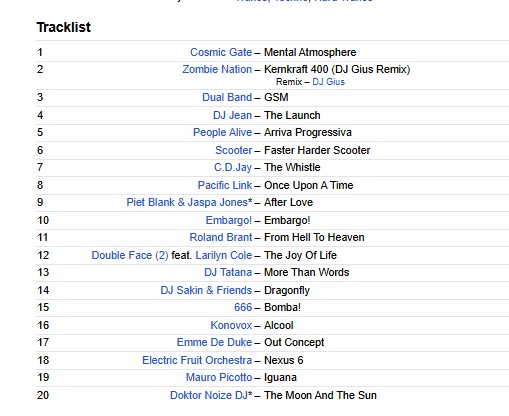Viewport: 509px width, 416px height.
Task: Click the Mauro Picotto artist link
Action: point(219,377)
